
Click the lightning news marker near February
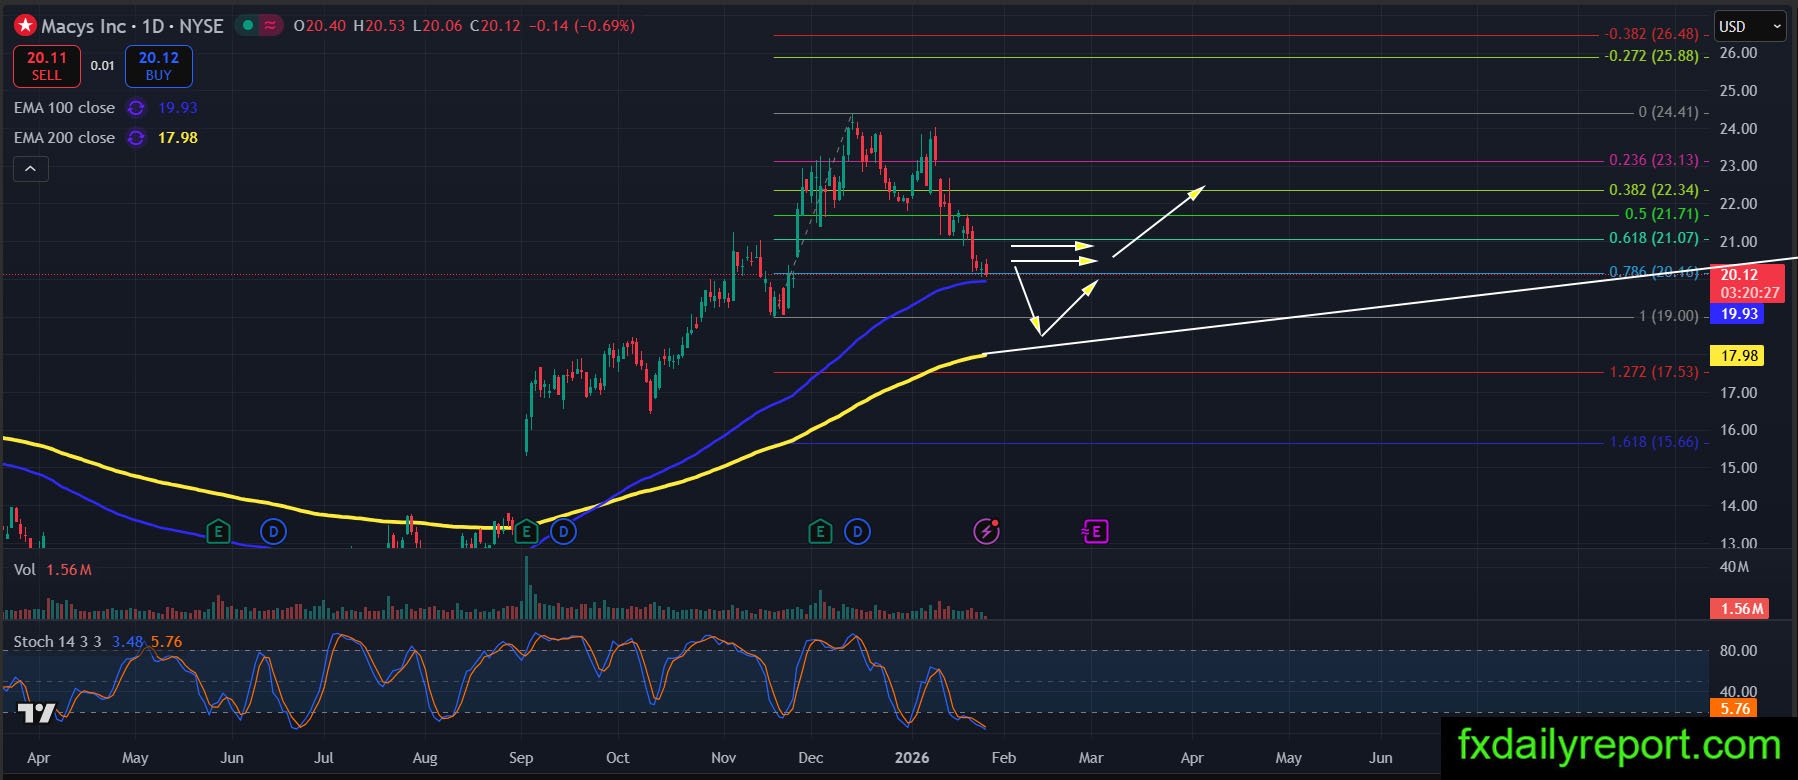pos(987,532)
